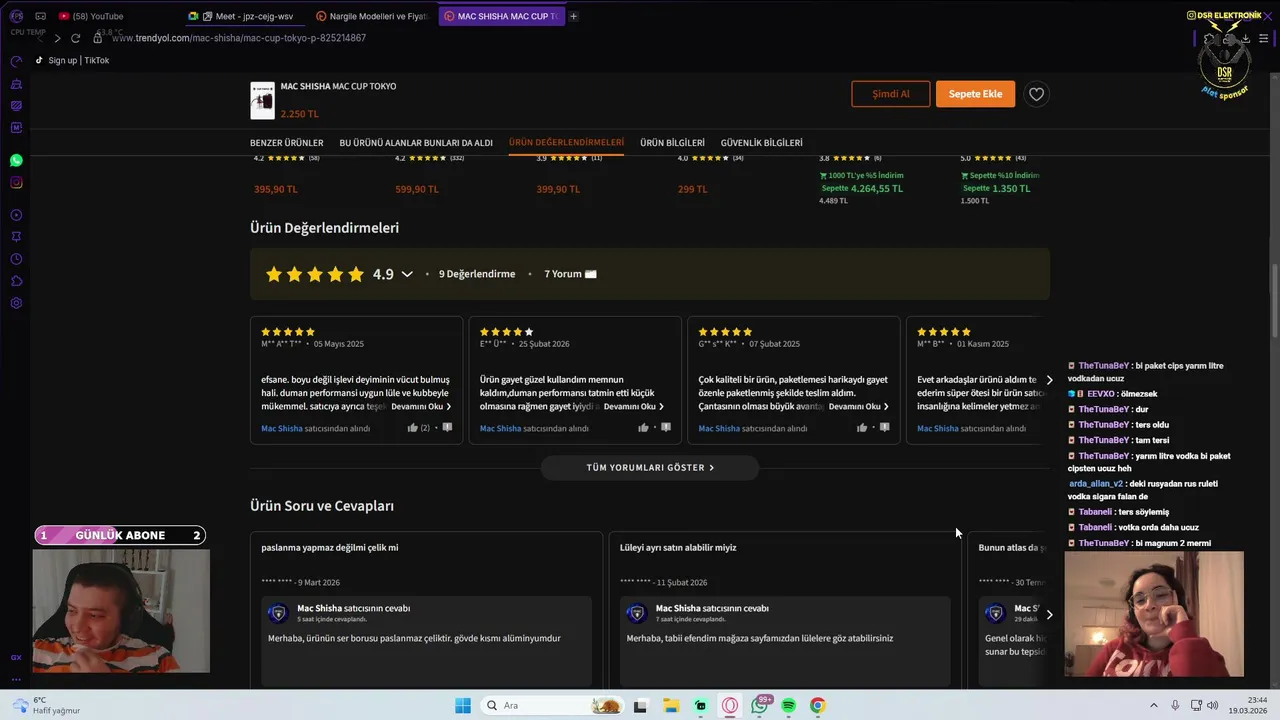Image resolution: width=1280 pixels, height=720 pixels.
Task: Click the page vertical scrollbar
Action: coord(1274,300)
